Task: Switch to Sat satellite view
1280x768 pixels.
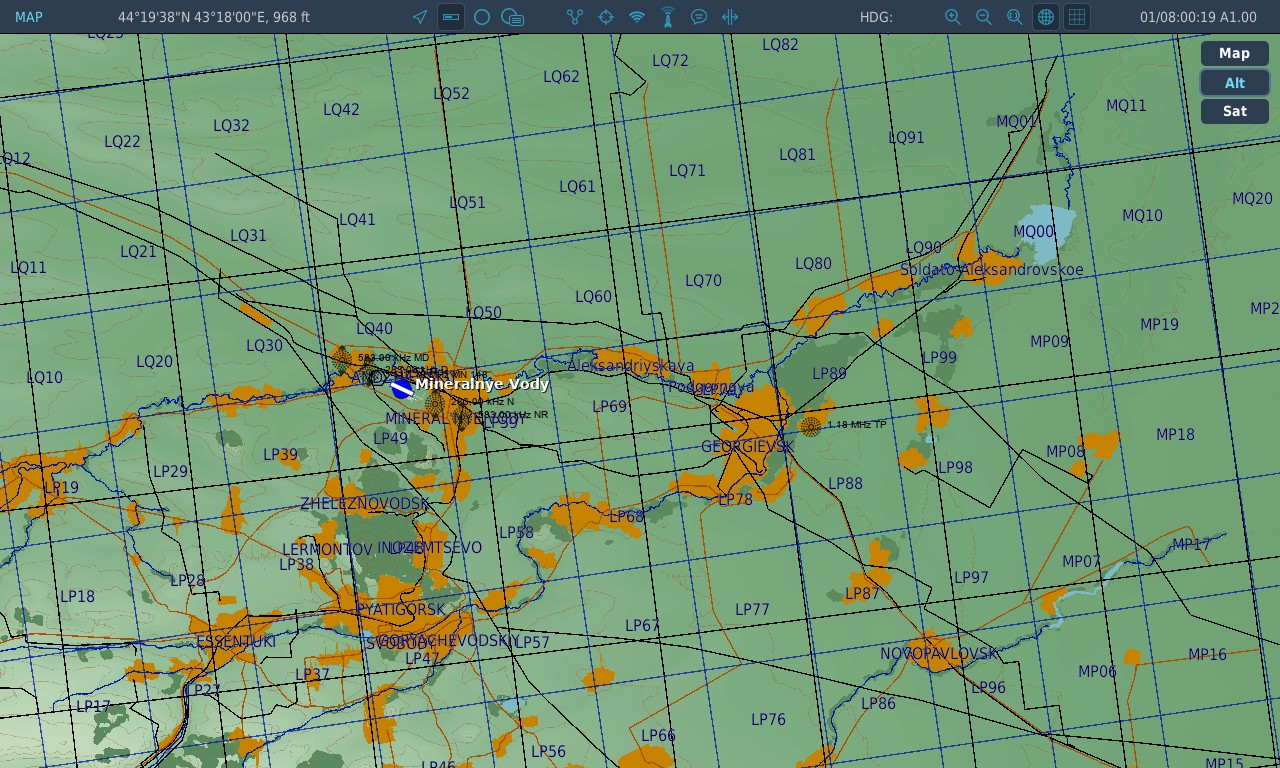Action: pyautogui.click(x=1235, y=111)
